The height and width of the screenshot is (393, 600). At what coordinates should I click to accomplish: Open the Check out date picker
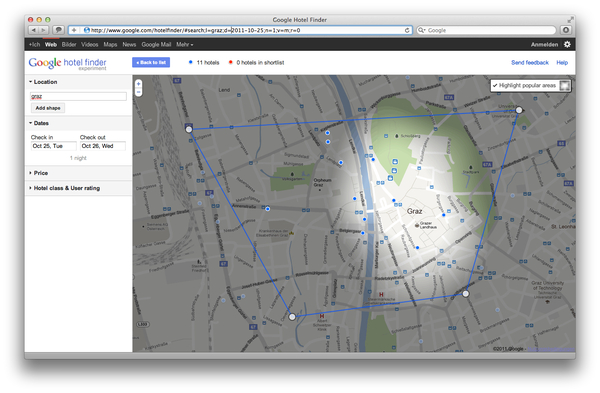pos(103,146)
